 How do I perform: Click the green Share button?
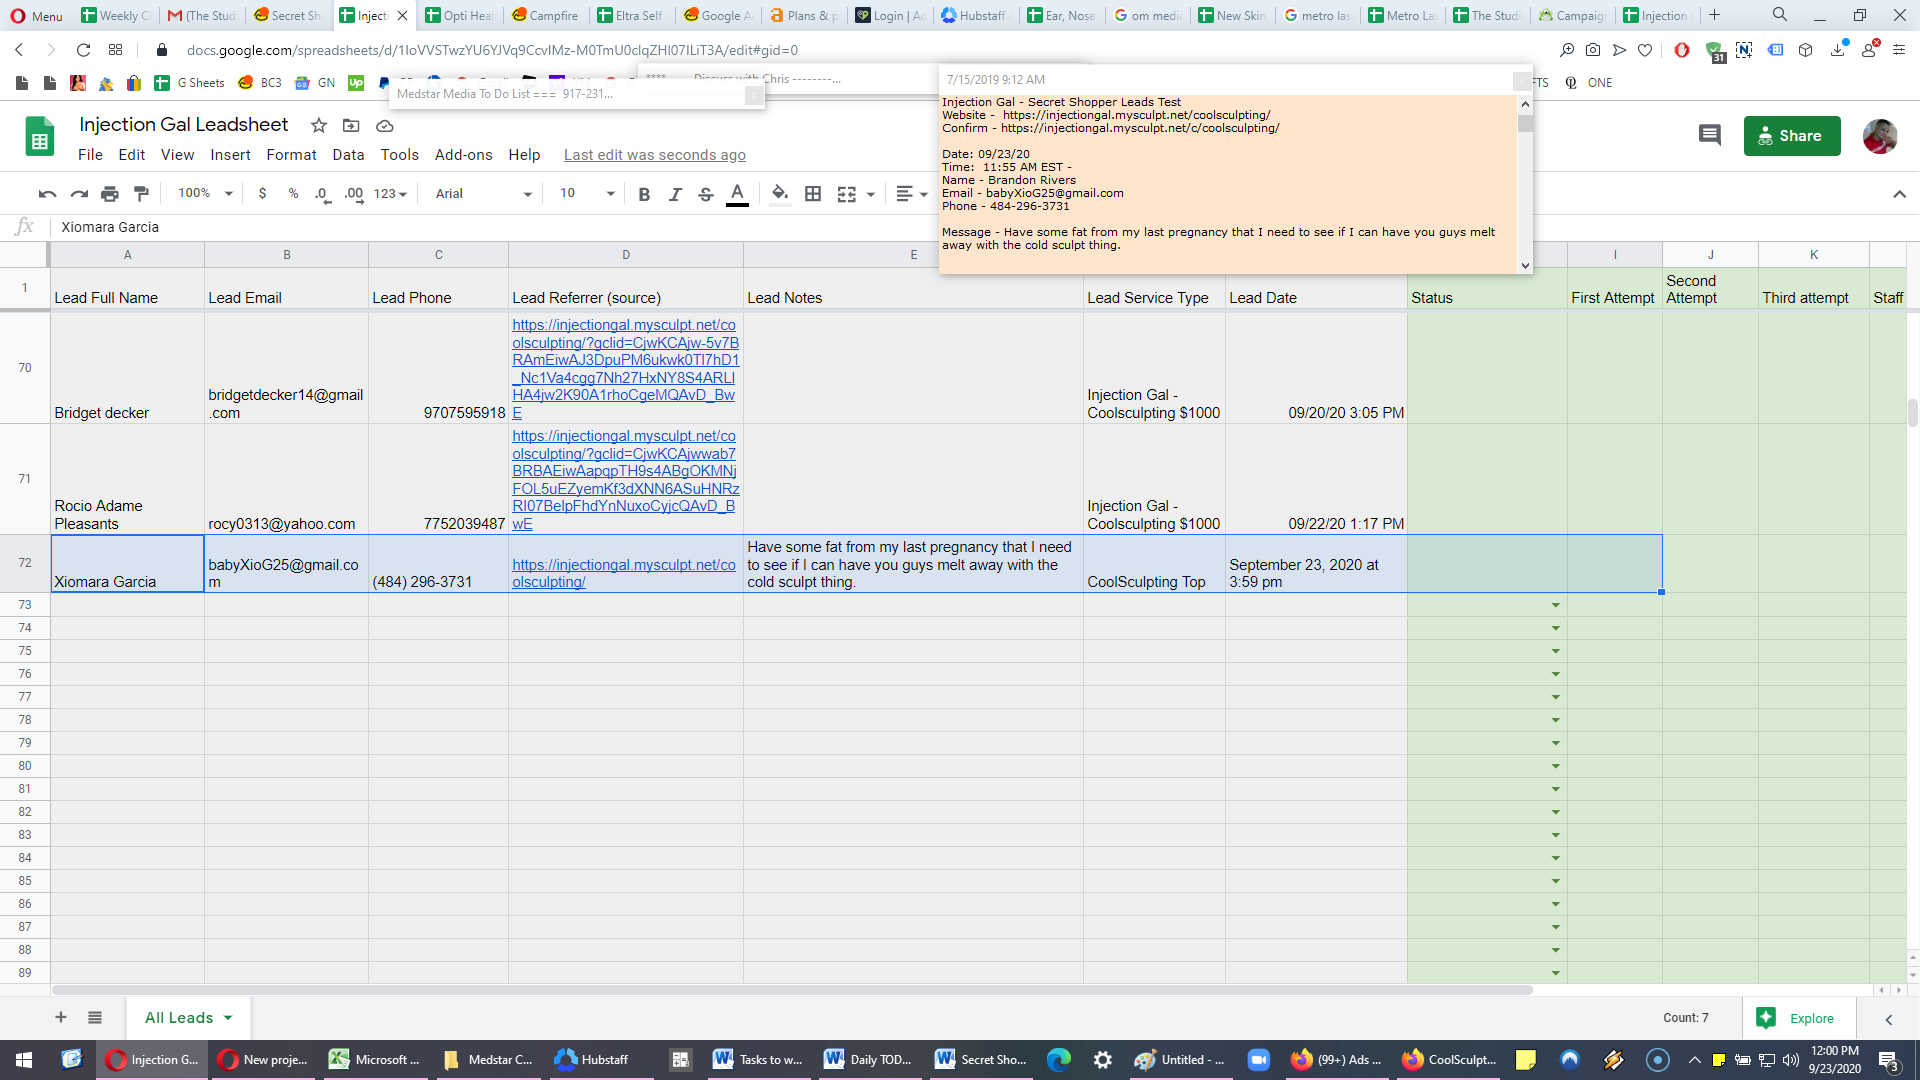pos(1791,136)
